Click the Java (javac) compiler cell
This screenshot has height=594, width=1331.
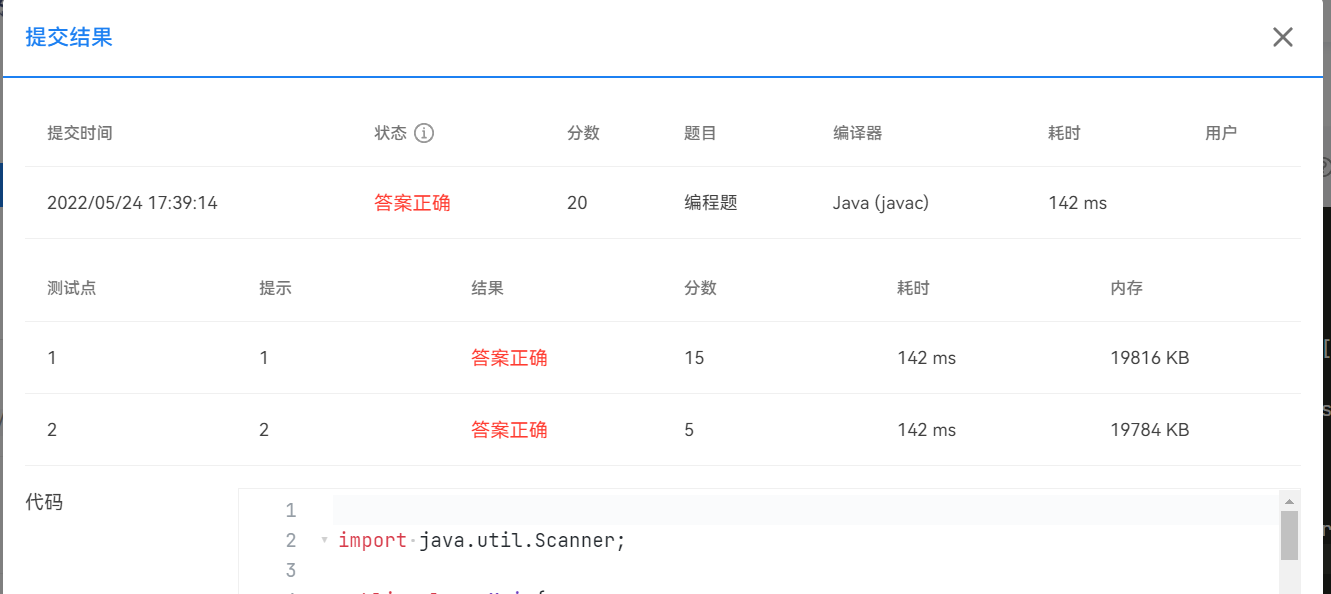pos(880,203)
